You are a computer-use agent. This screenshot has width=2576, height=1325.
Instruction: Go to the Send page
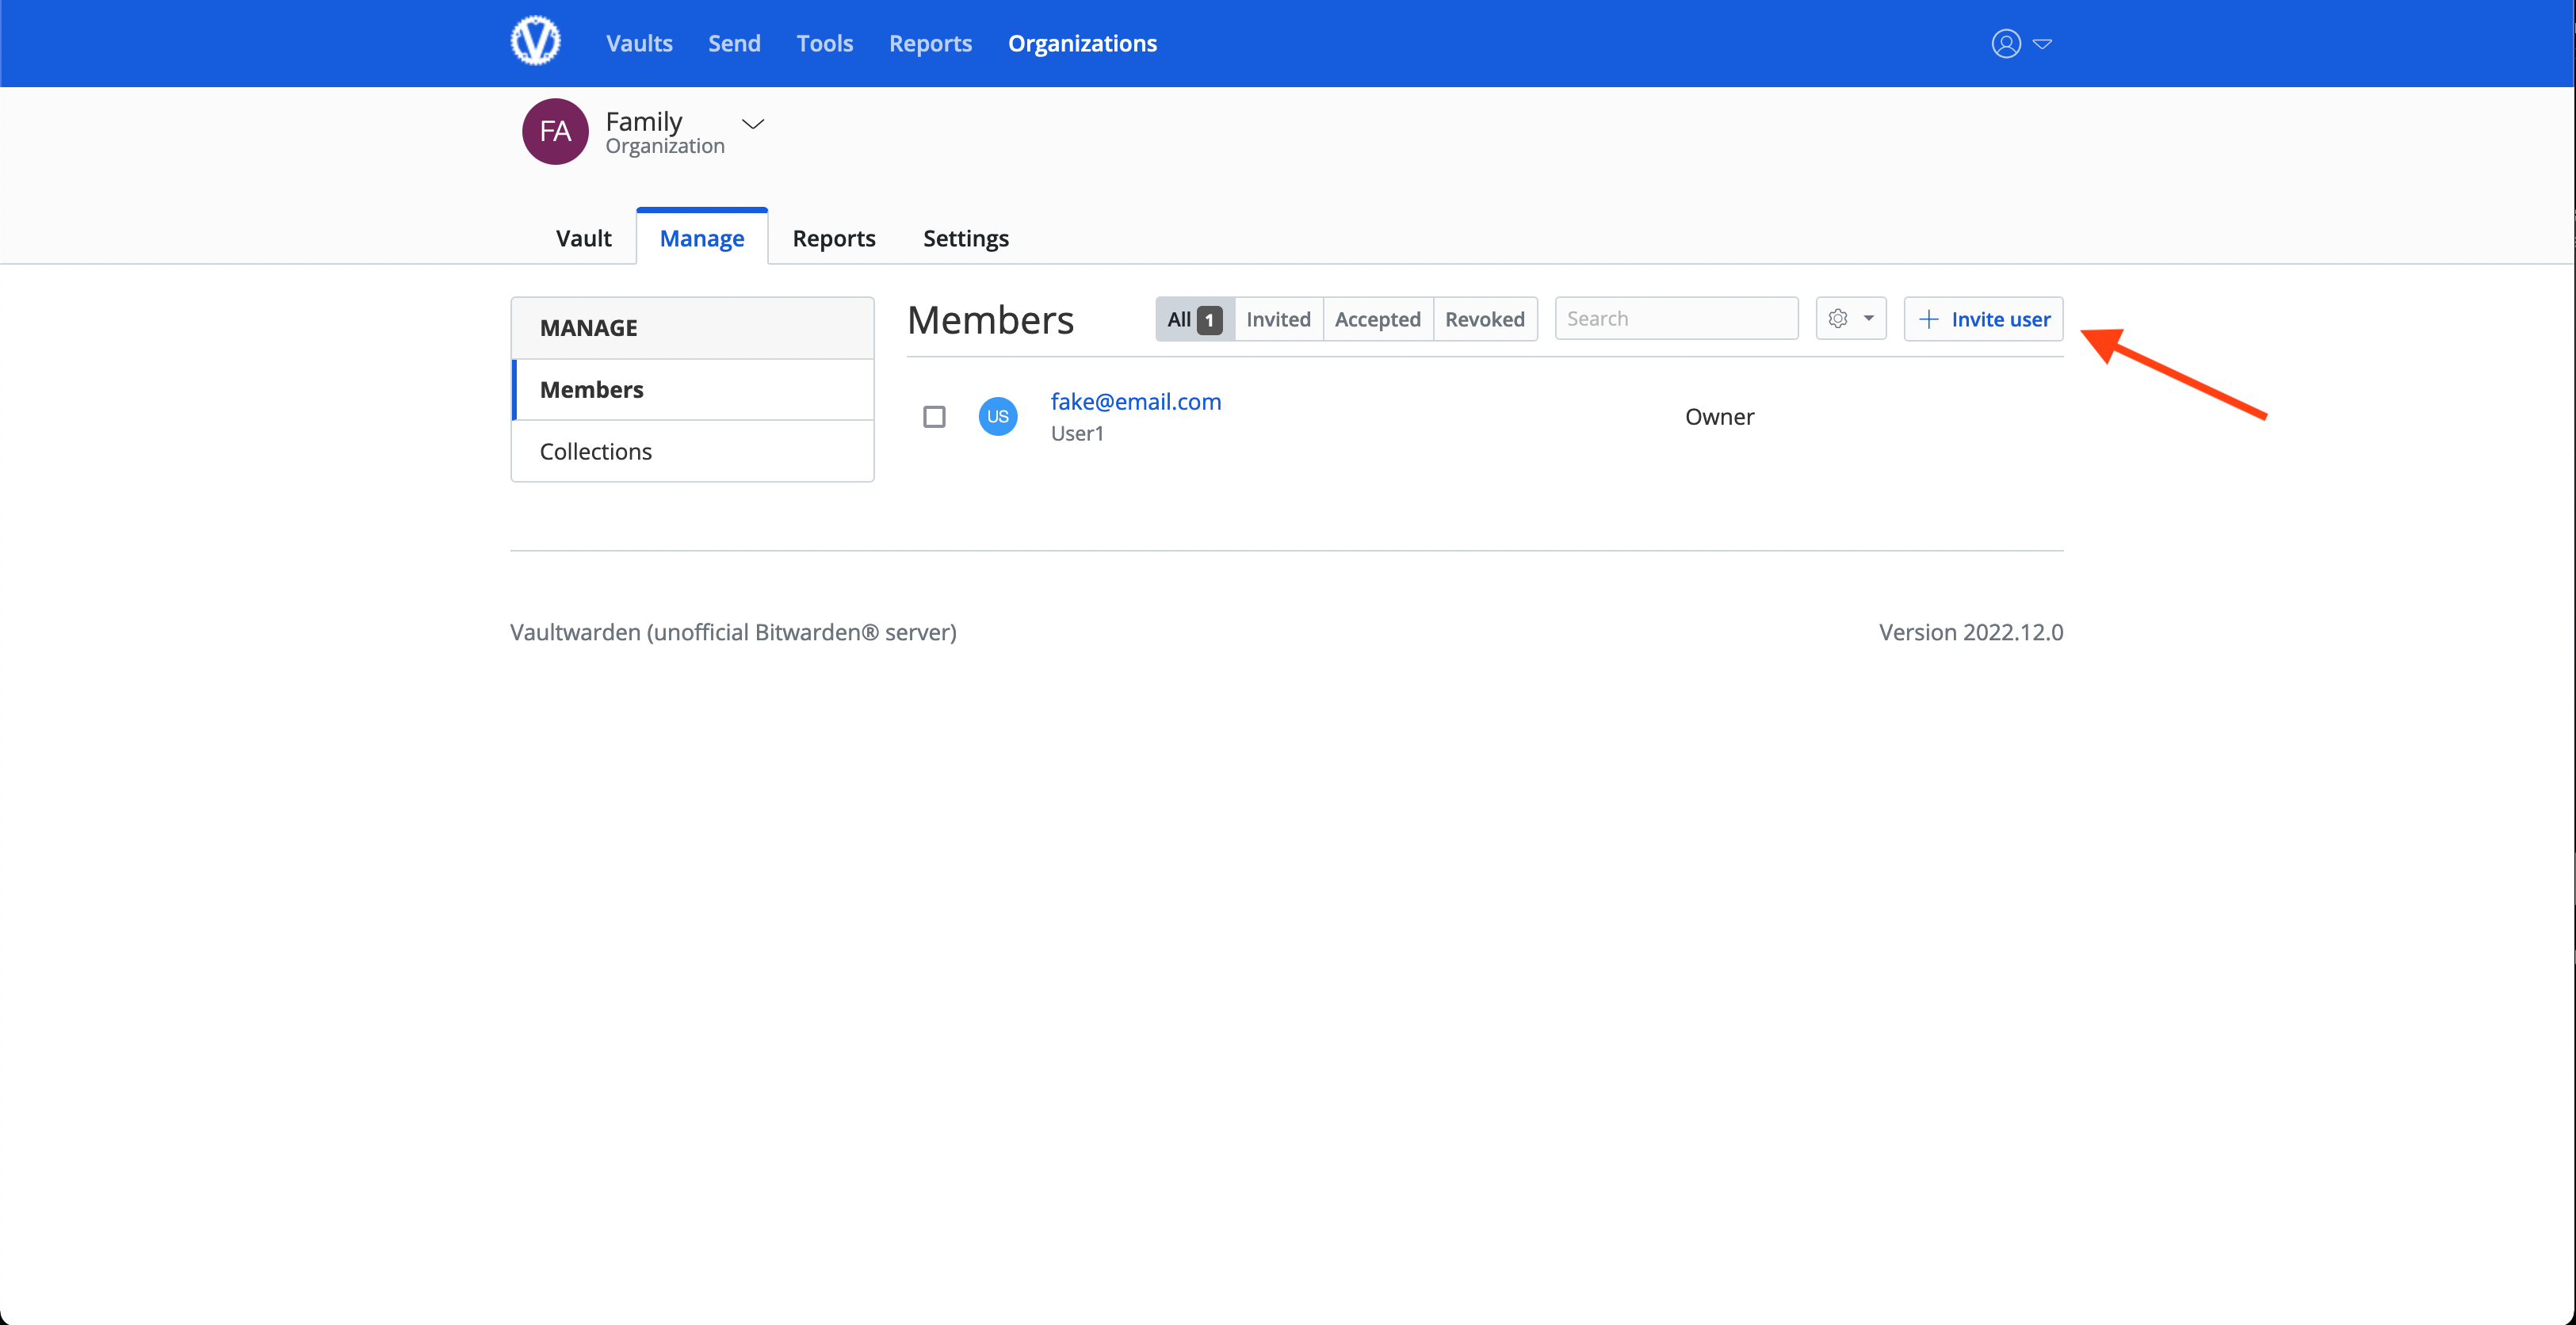click(x=734, y=43)
